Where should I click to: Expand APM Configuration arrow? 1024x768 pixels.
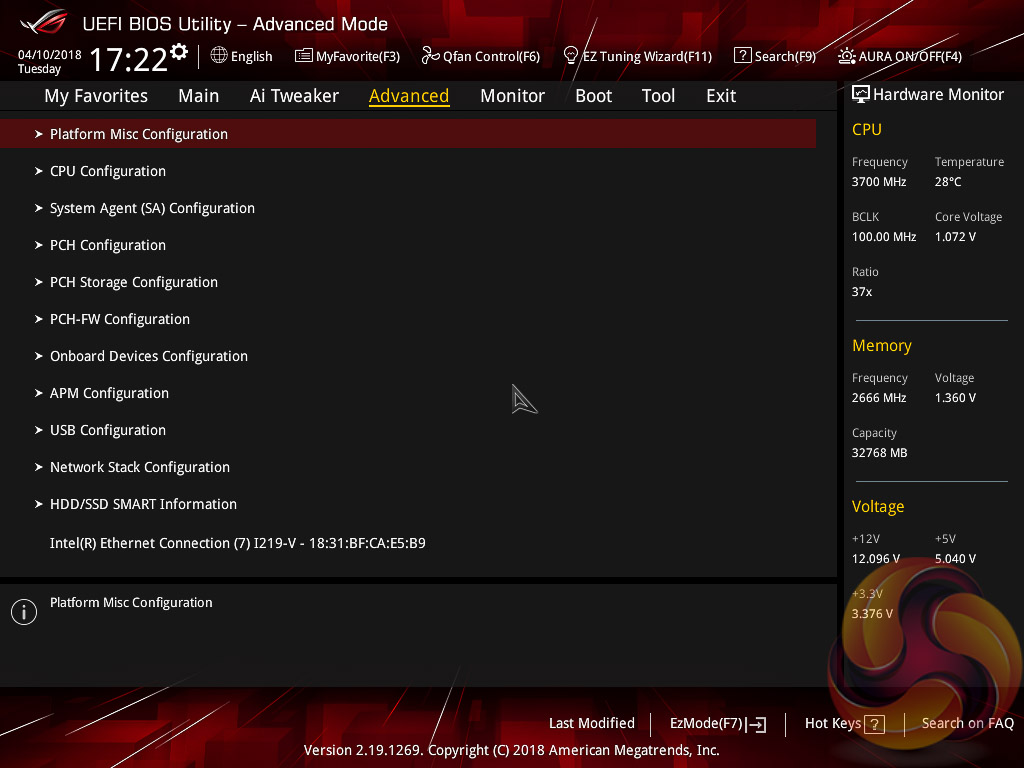point(39,393)
